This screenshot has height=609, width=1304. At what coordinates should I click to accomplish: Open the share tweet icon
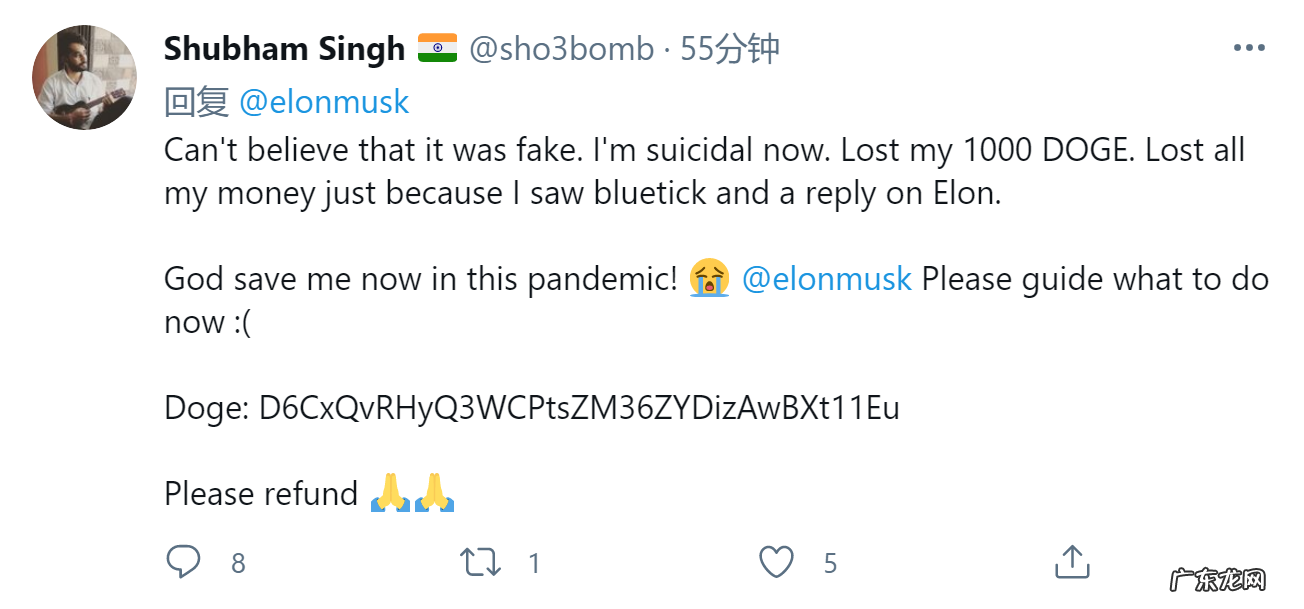[1072, 561]
